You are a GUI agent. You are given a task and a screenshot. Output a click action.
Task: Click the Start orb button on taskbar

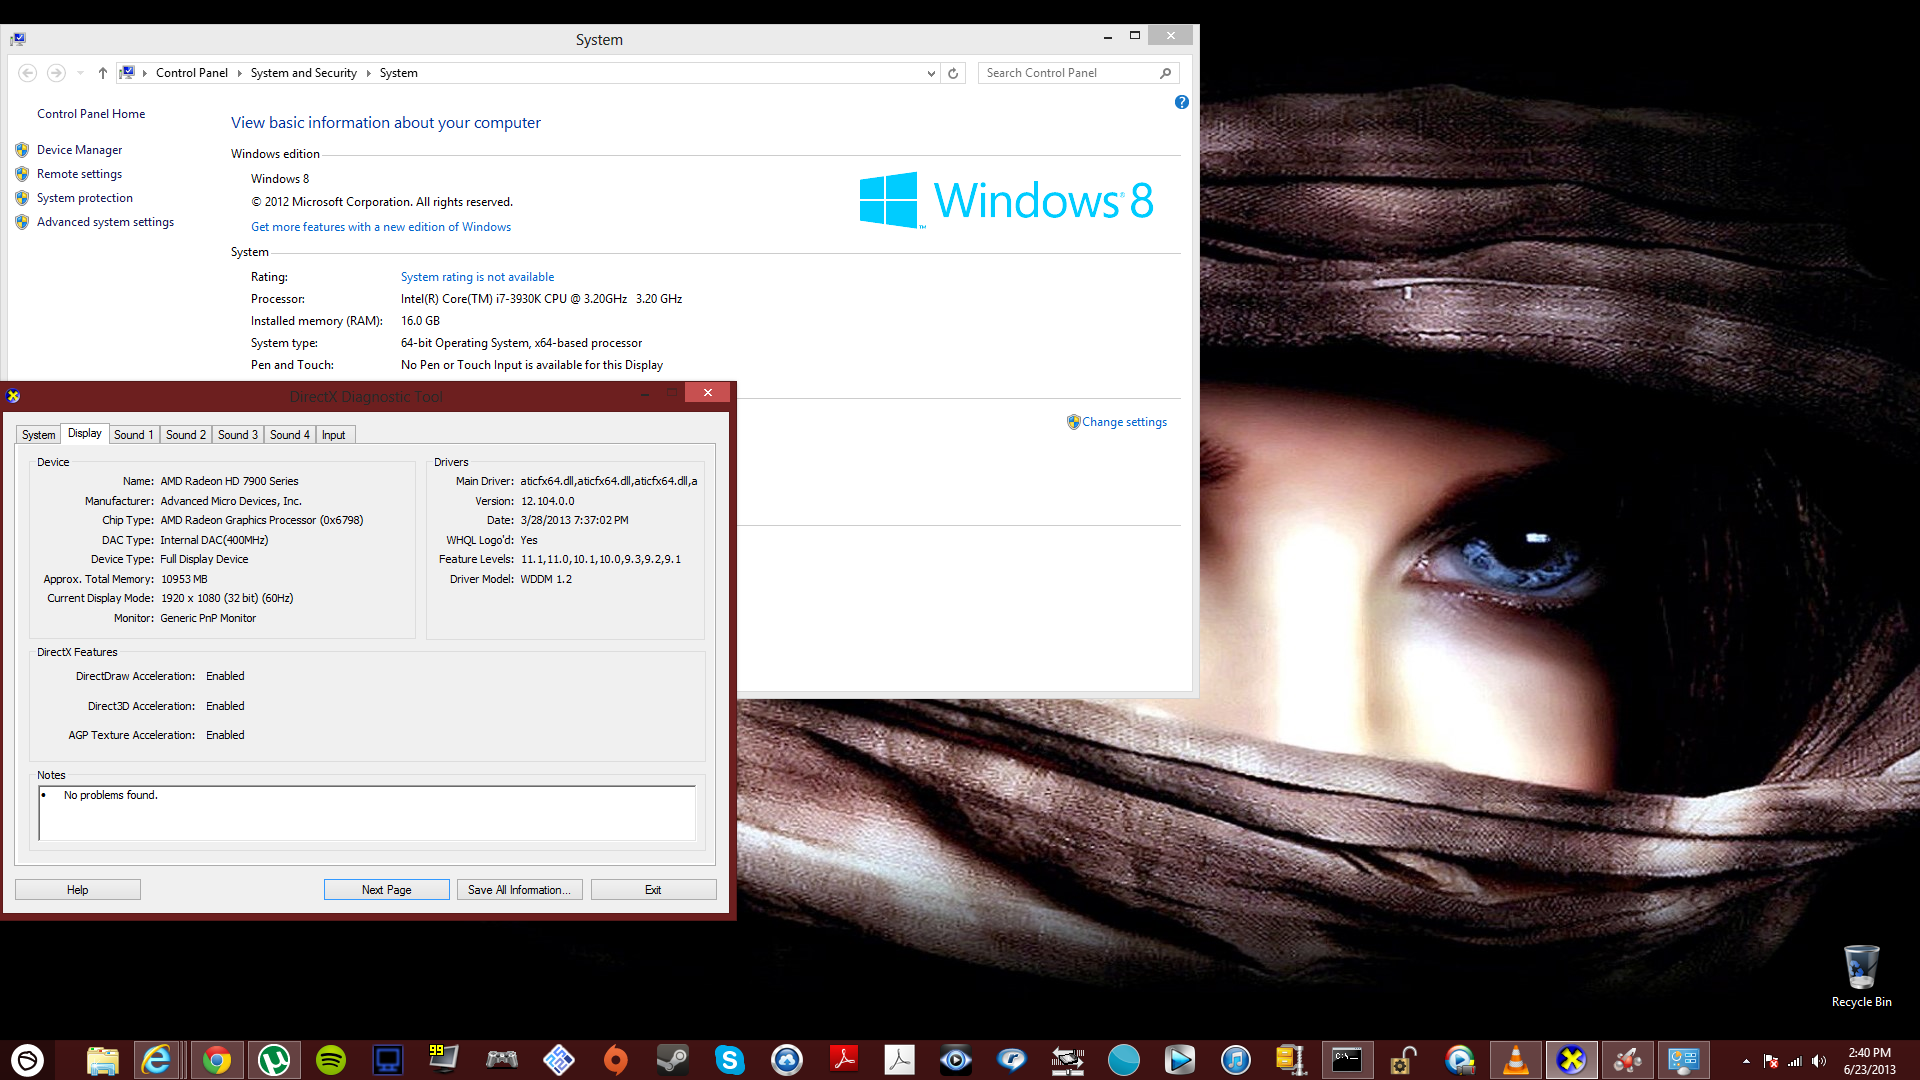[27, 1060]
